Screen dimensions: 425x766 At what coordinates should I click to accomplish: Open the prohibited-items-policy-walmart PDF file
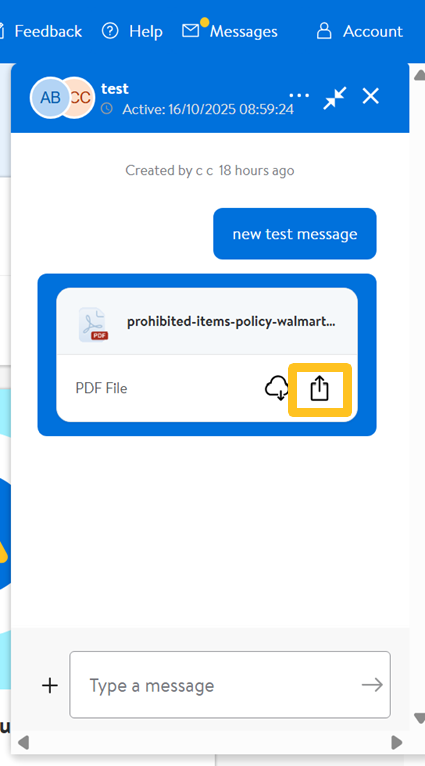click(231, 322)
